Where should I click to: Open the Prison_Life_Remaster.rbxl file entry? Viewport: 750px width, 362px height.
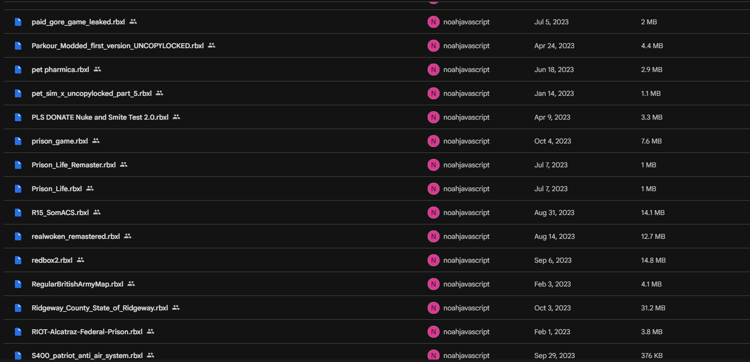74,165
